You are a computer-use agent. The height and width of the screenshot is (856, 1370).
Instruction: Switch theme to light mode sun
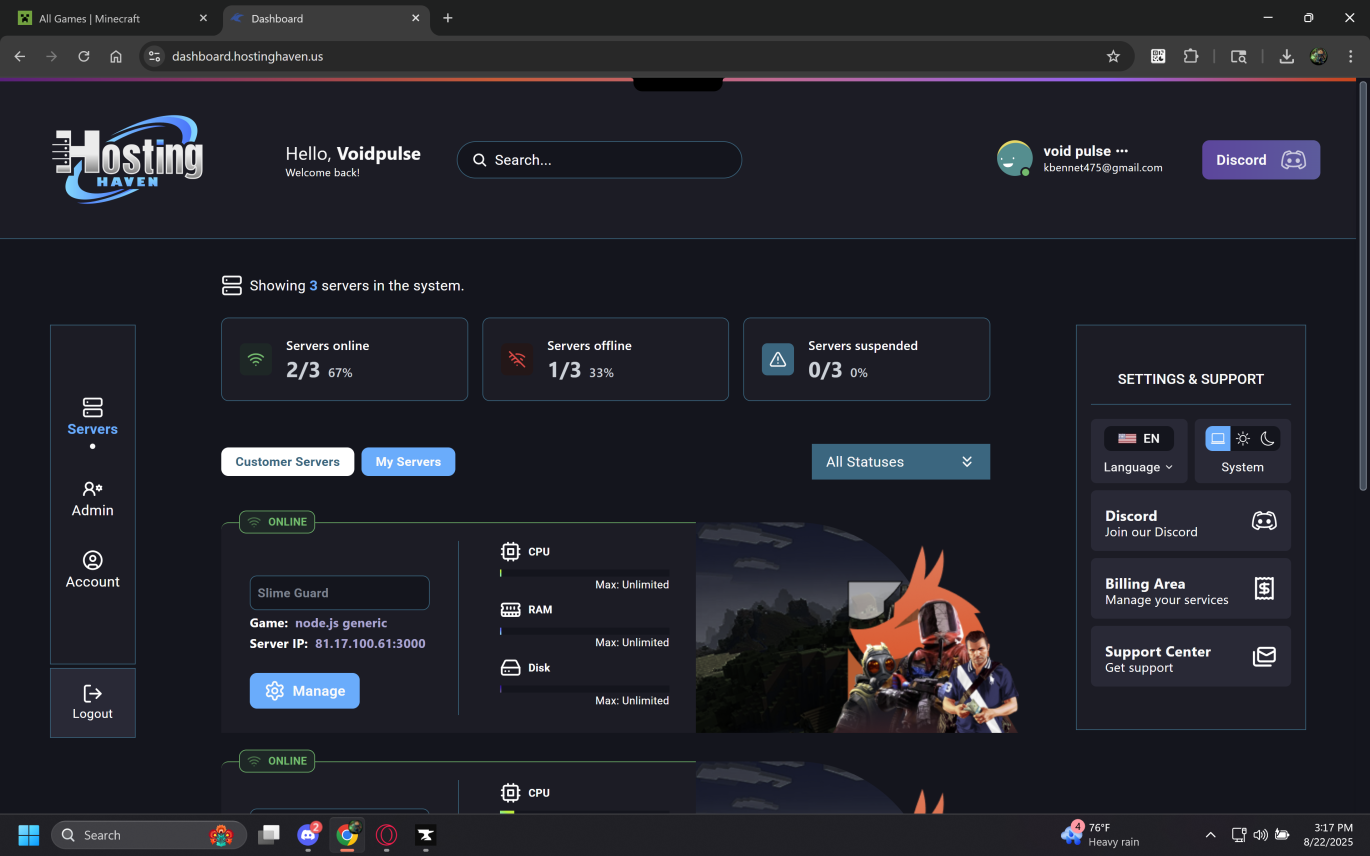(x=1242, y=438)
